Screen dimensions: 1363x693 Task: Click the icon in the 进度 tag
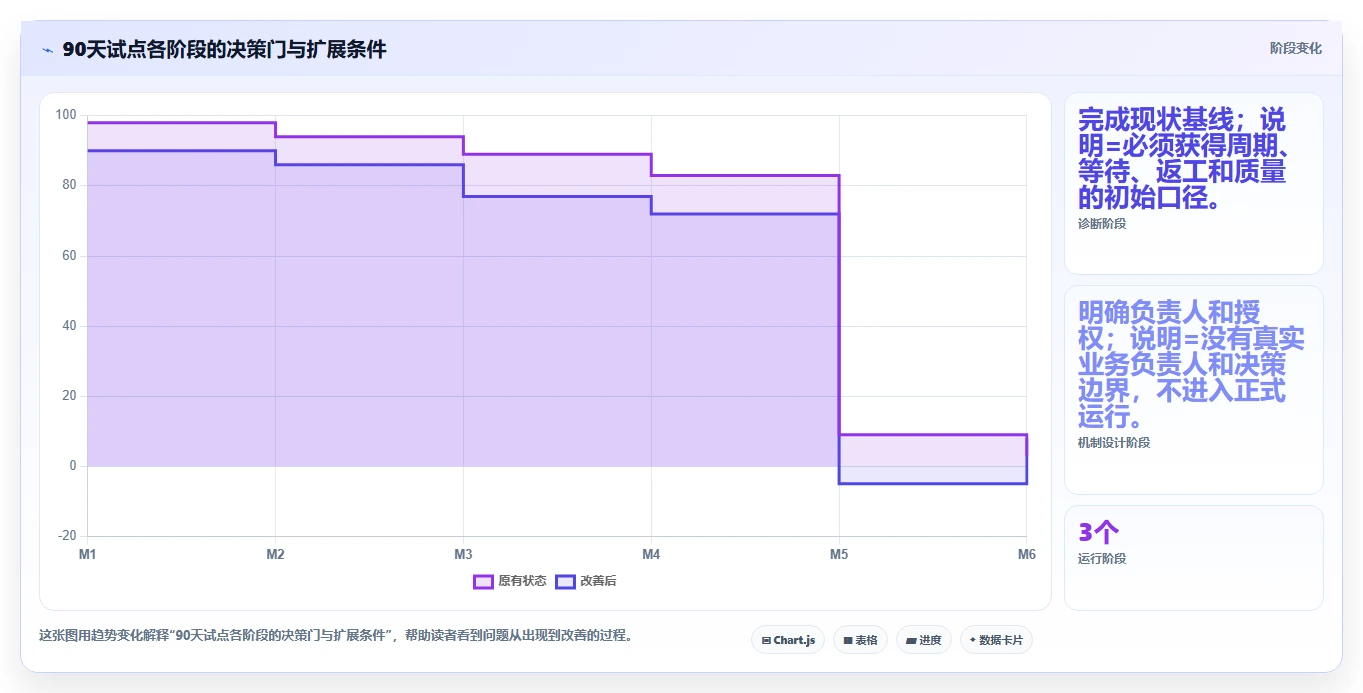pyautogui.click(x=911, y=640)
